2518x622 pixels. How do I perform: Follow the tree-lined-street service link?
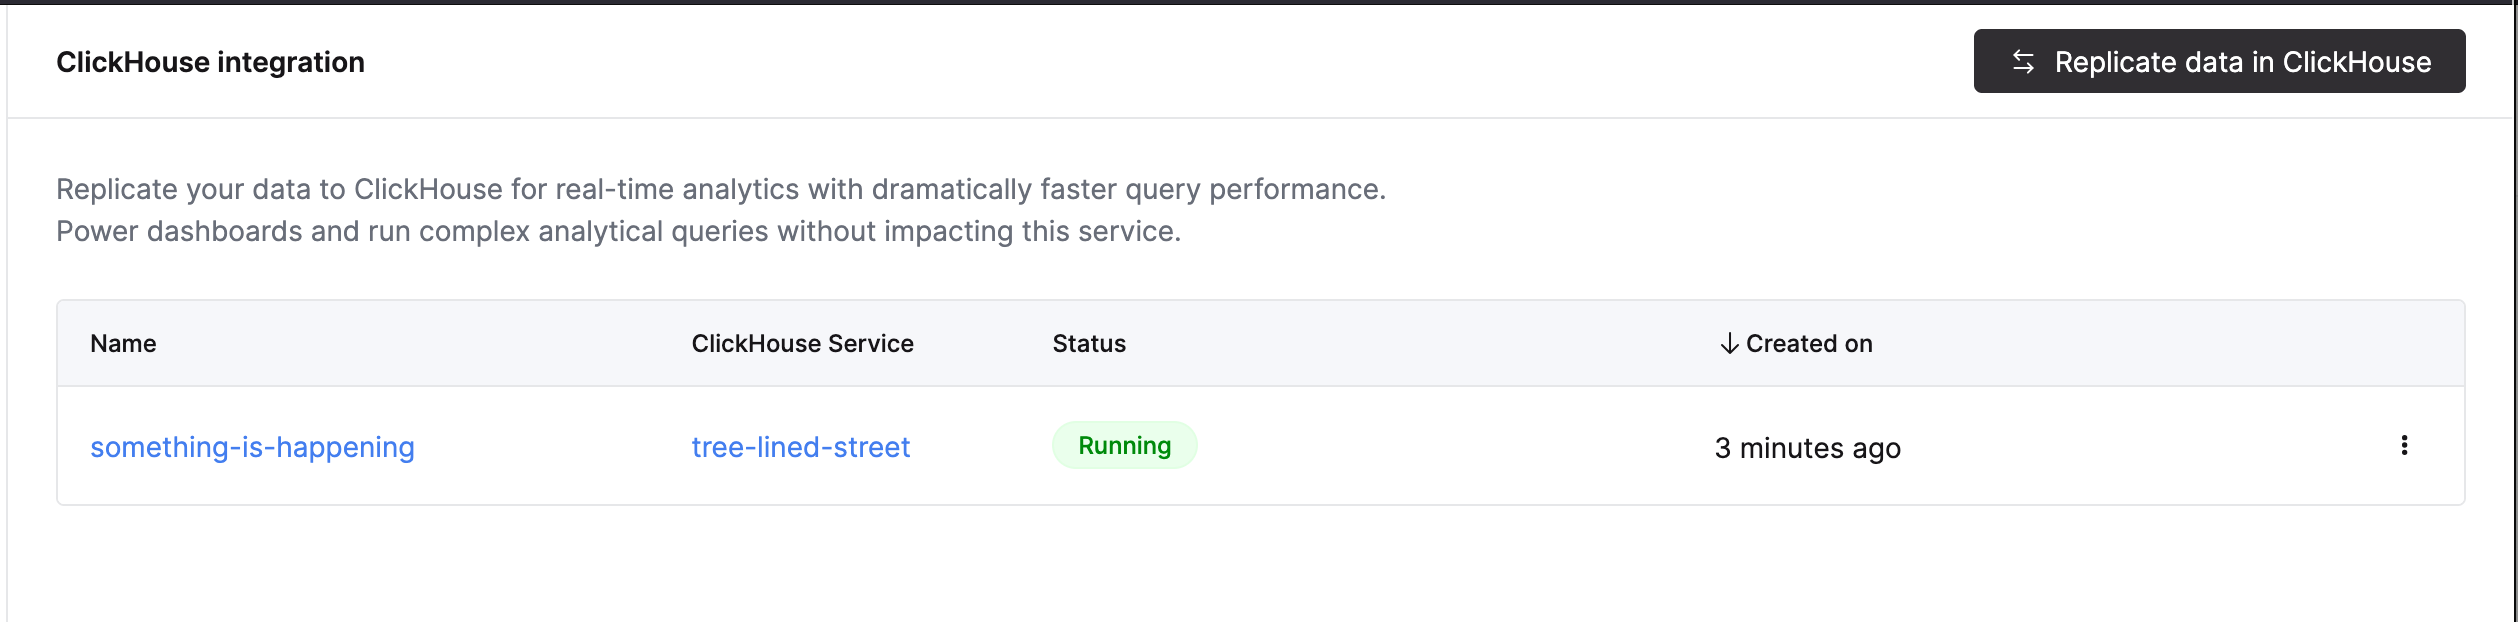click(800, 448)
